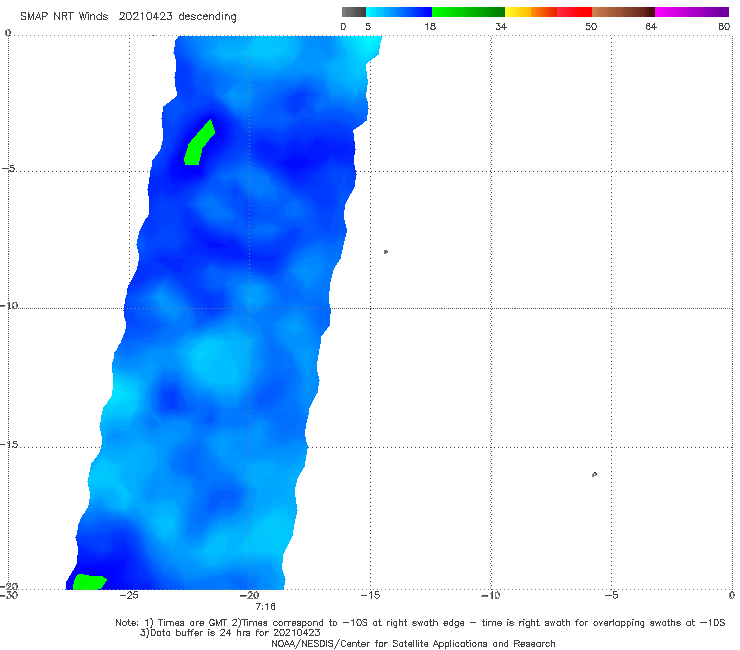Click the title 'SMAP NRT Winds 20210423 descending'
Screen dimensions: 740x650
[128, 17]
